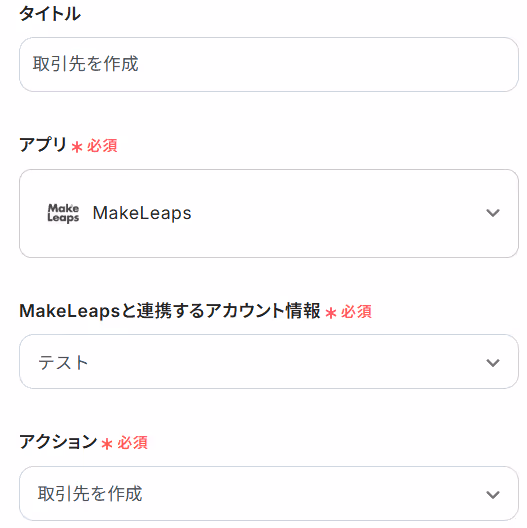
Task: Select the MakeLeaps text in app selector
Action: [x=142, y=213]
